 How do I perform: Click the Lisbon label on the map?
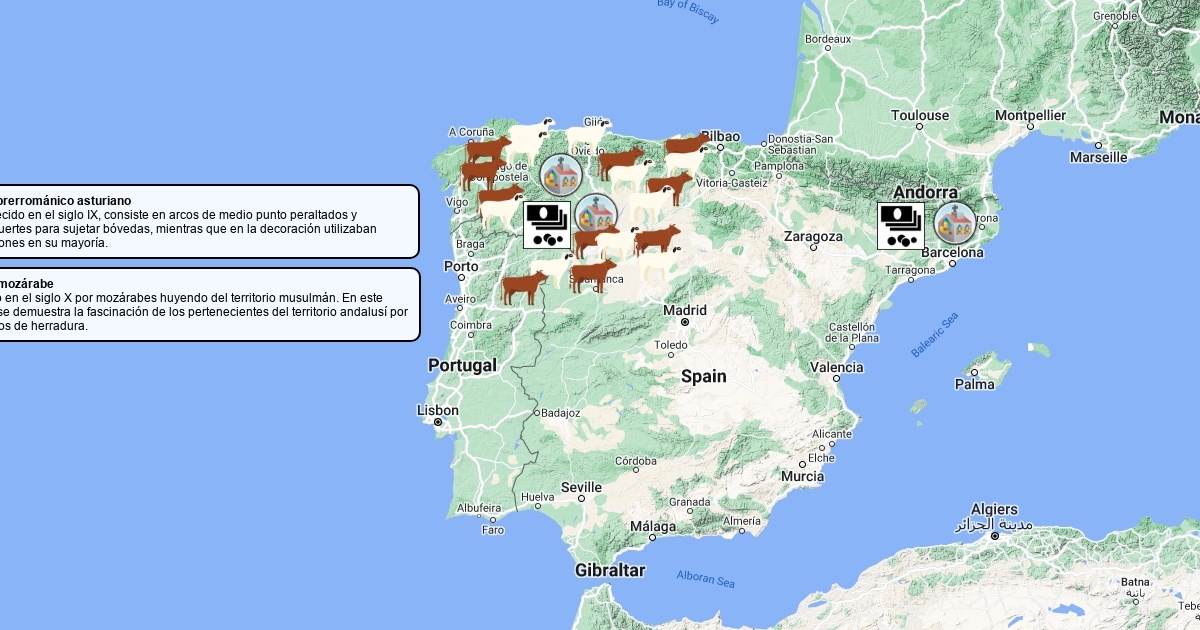[x=438, y=411]
